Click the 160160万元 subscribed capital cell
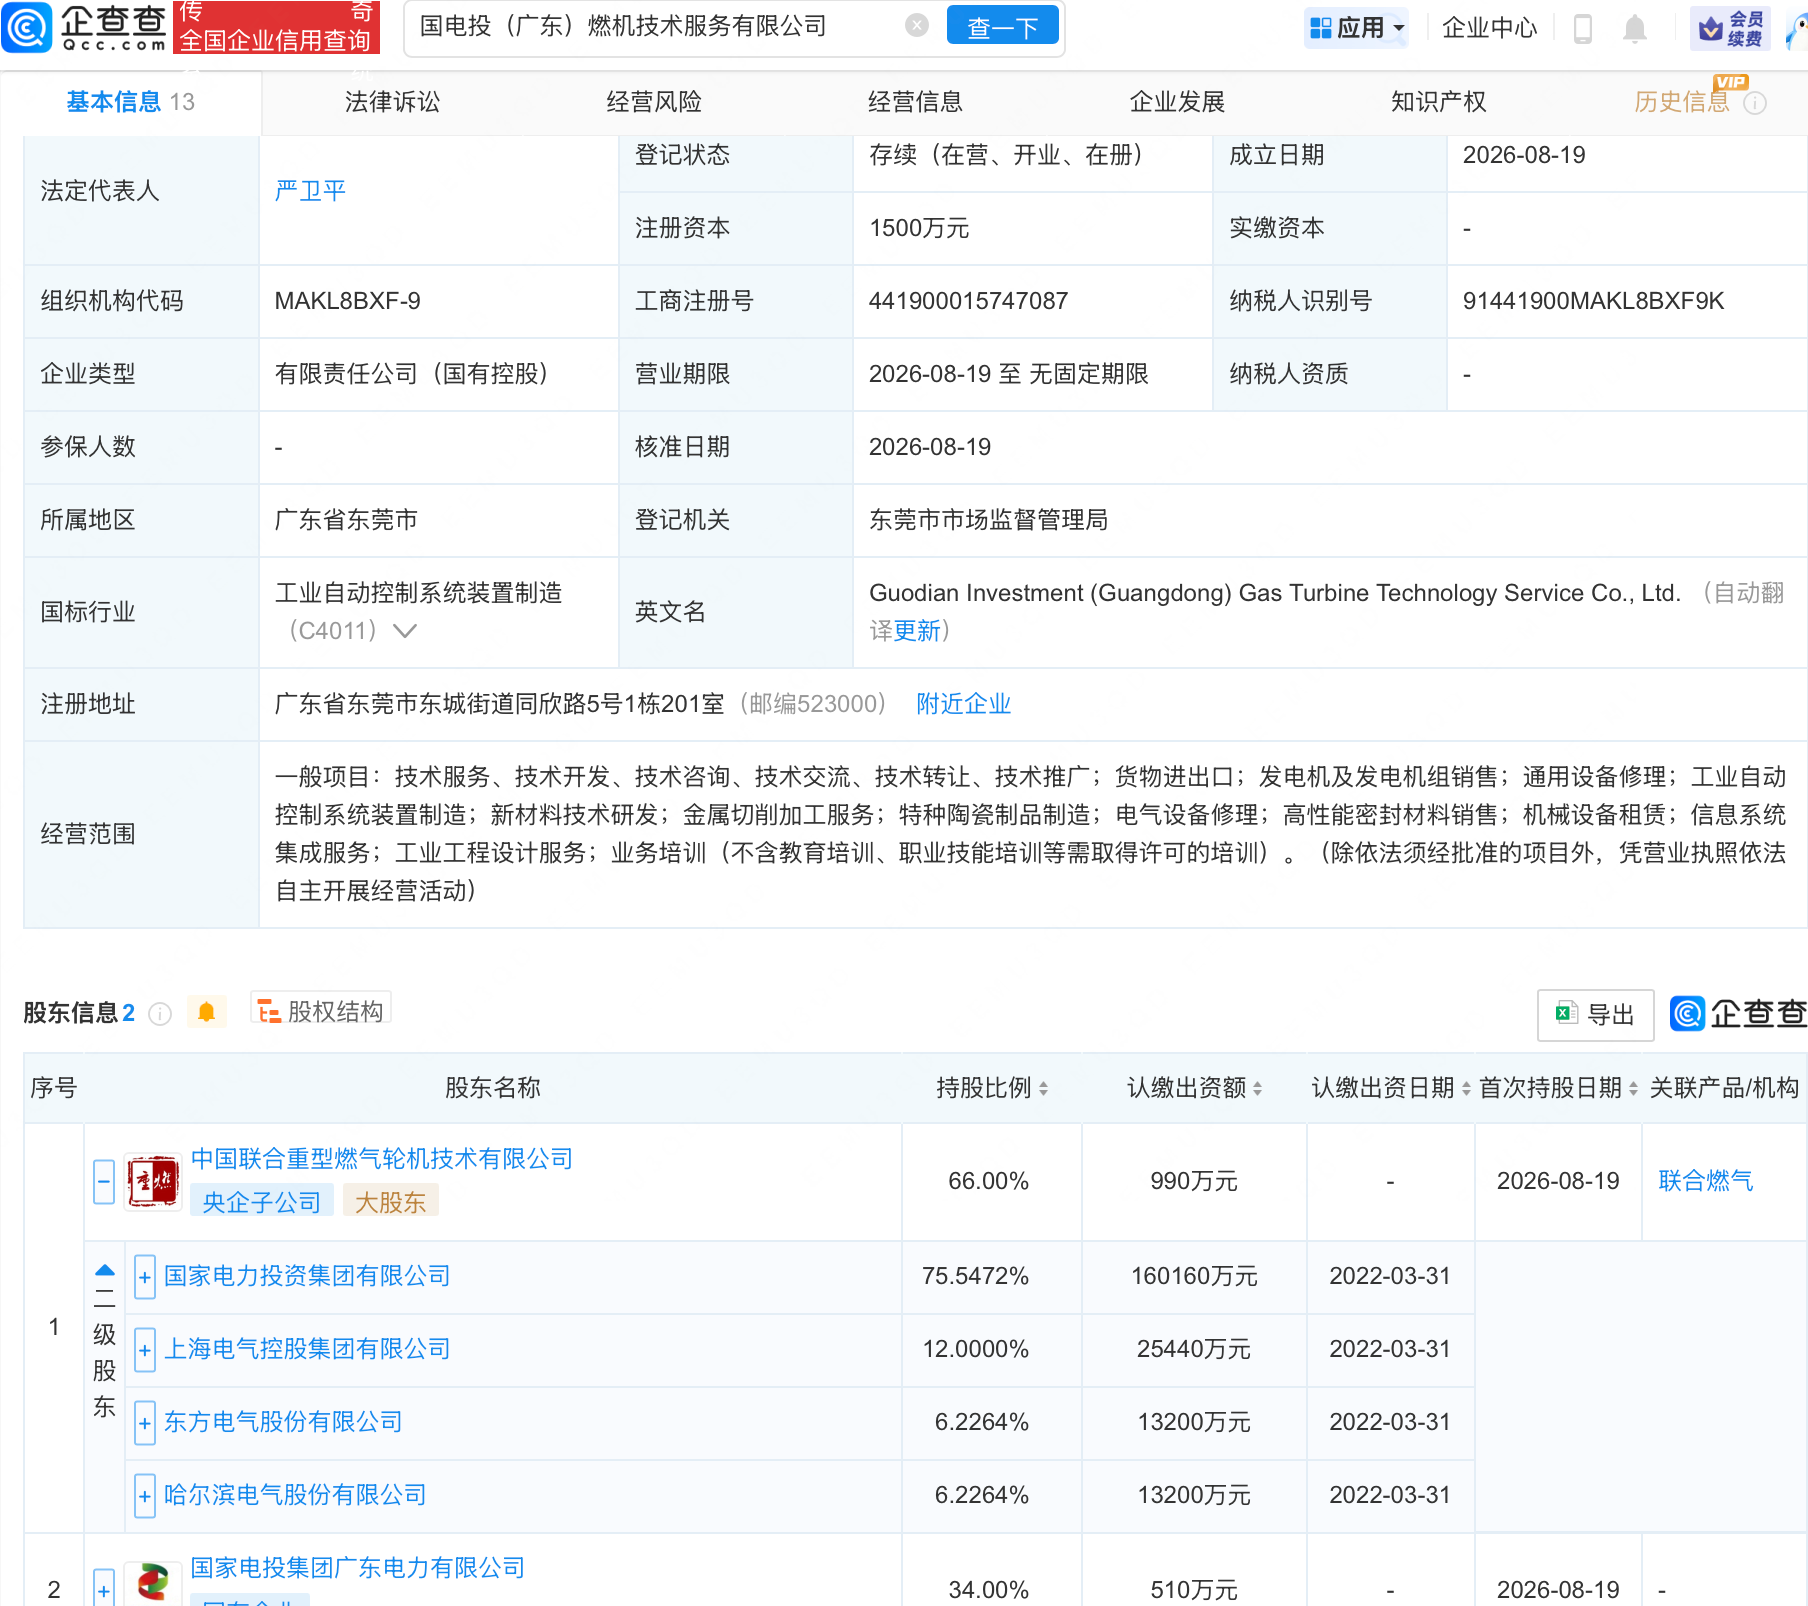This screenshot has width=1808, height=1606. pos(1195,1276)
